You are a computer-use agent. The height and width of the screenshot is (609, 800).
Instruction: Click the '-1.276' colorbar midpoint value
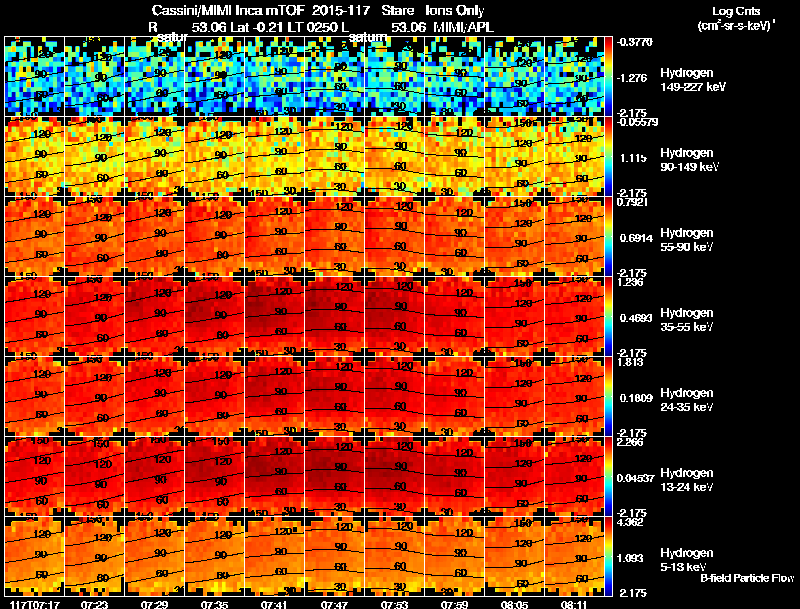click(x=633, y=78)
